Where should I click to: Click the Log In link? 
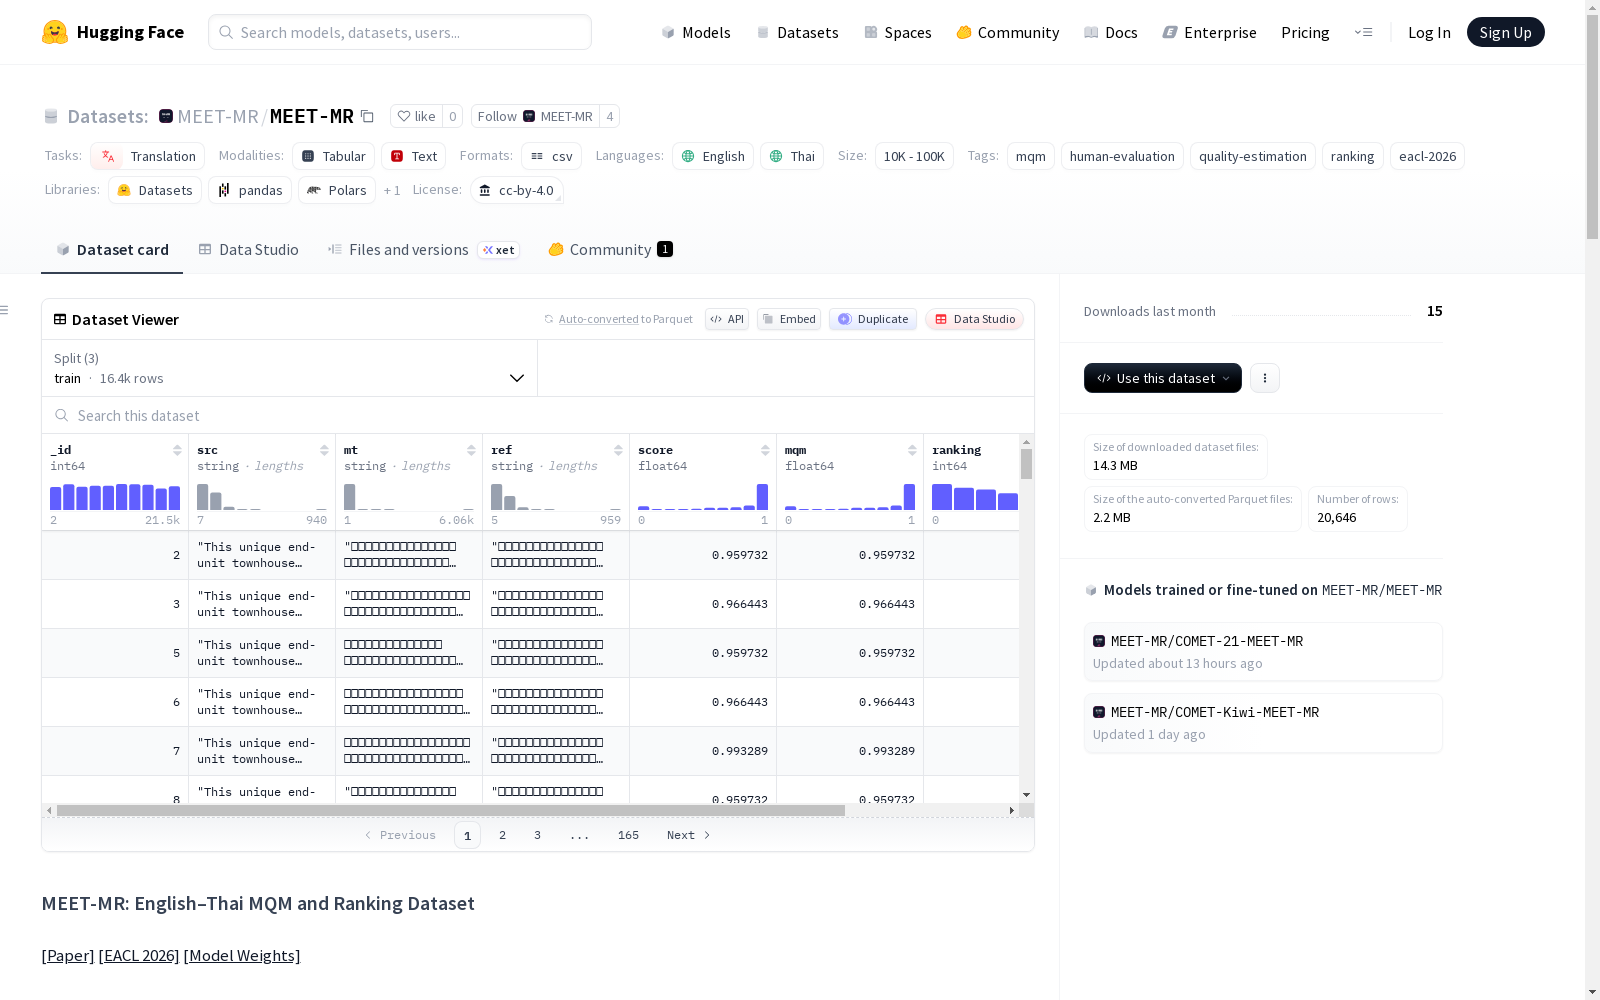1429,32
